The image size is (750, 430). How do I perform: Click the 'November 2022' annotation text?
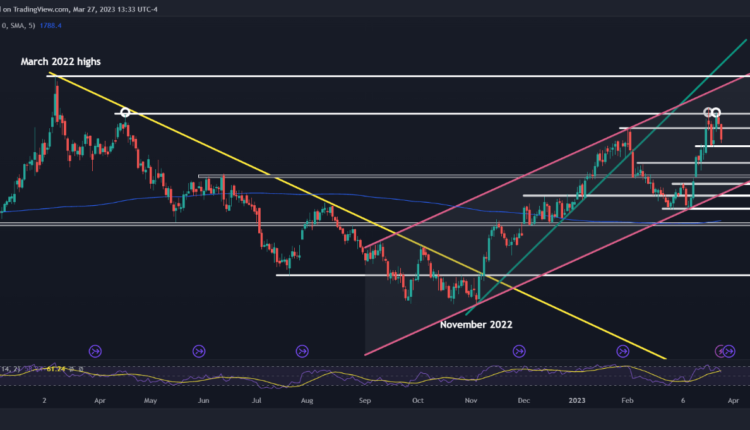coord(477,325)
